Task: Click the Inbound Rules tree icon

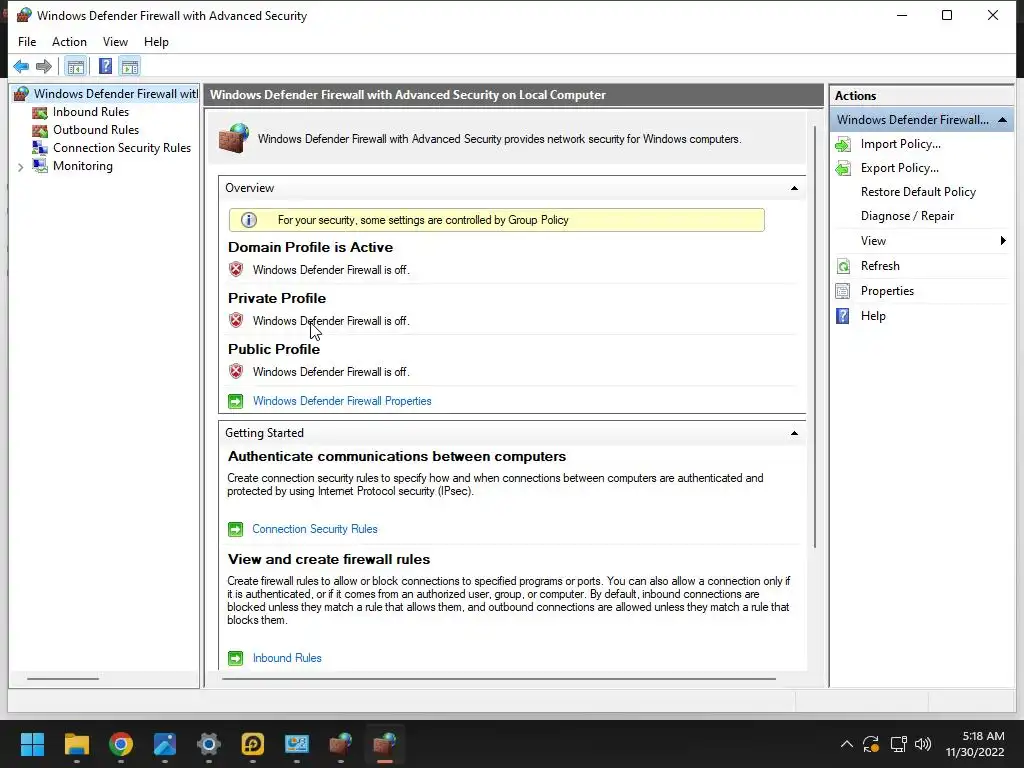Action: [x=40, y=112]
